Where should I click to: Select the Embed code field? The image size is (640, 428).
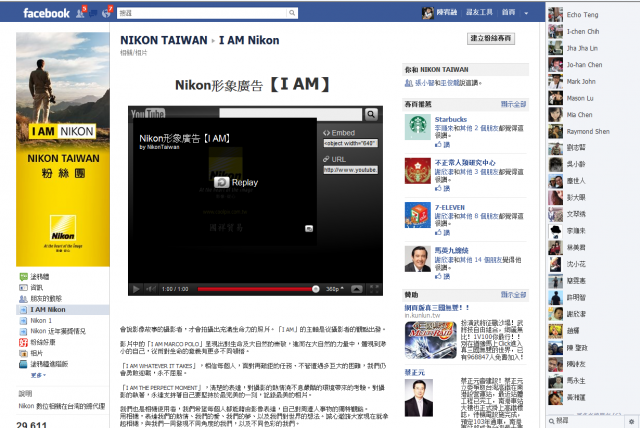tap(351, 143)
